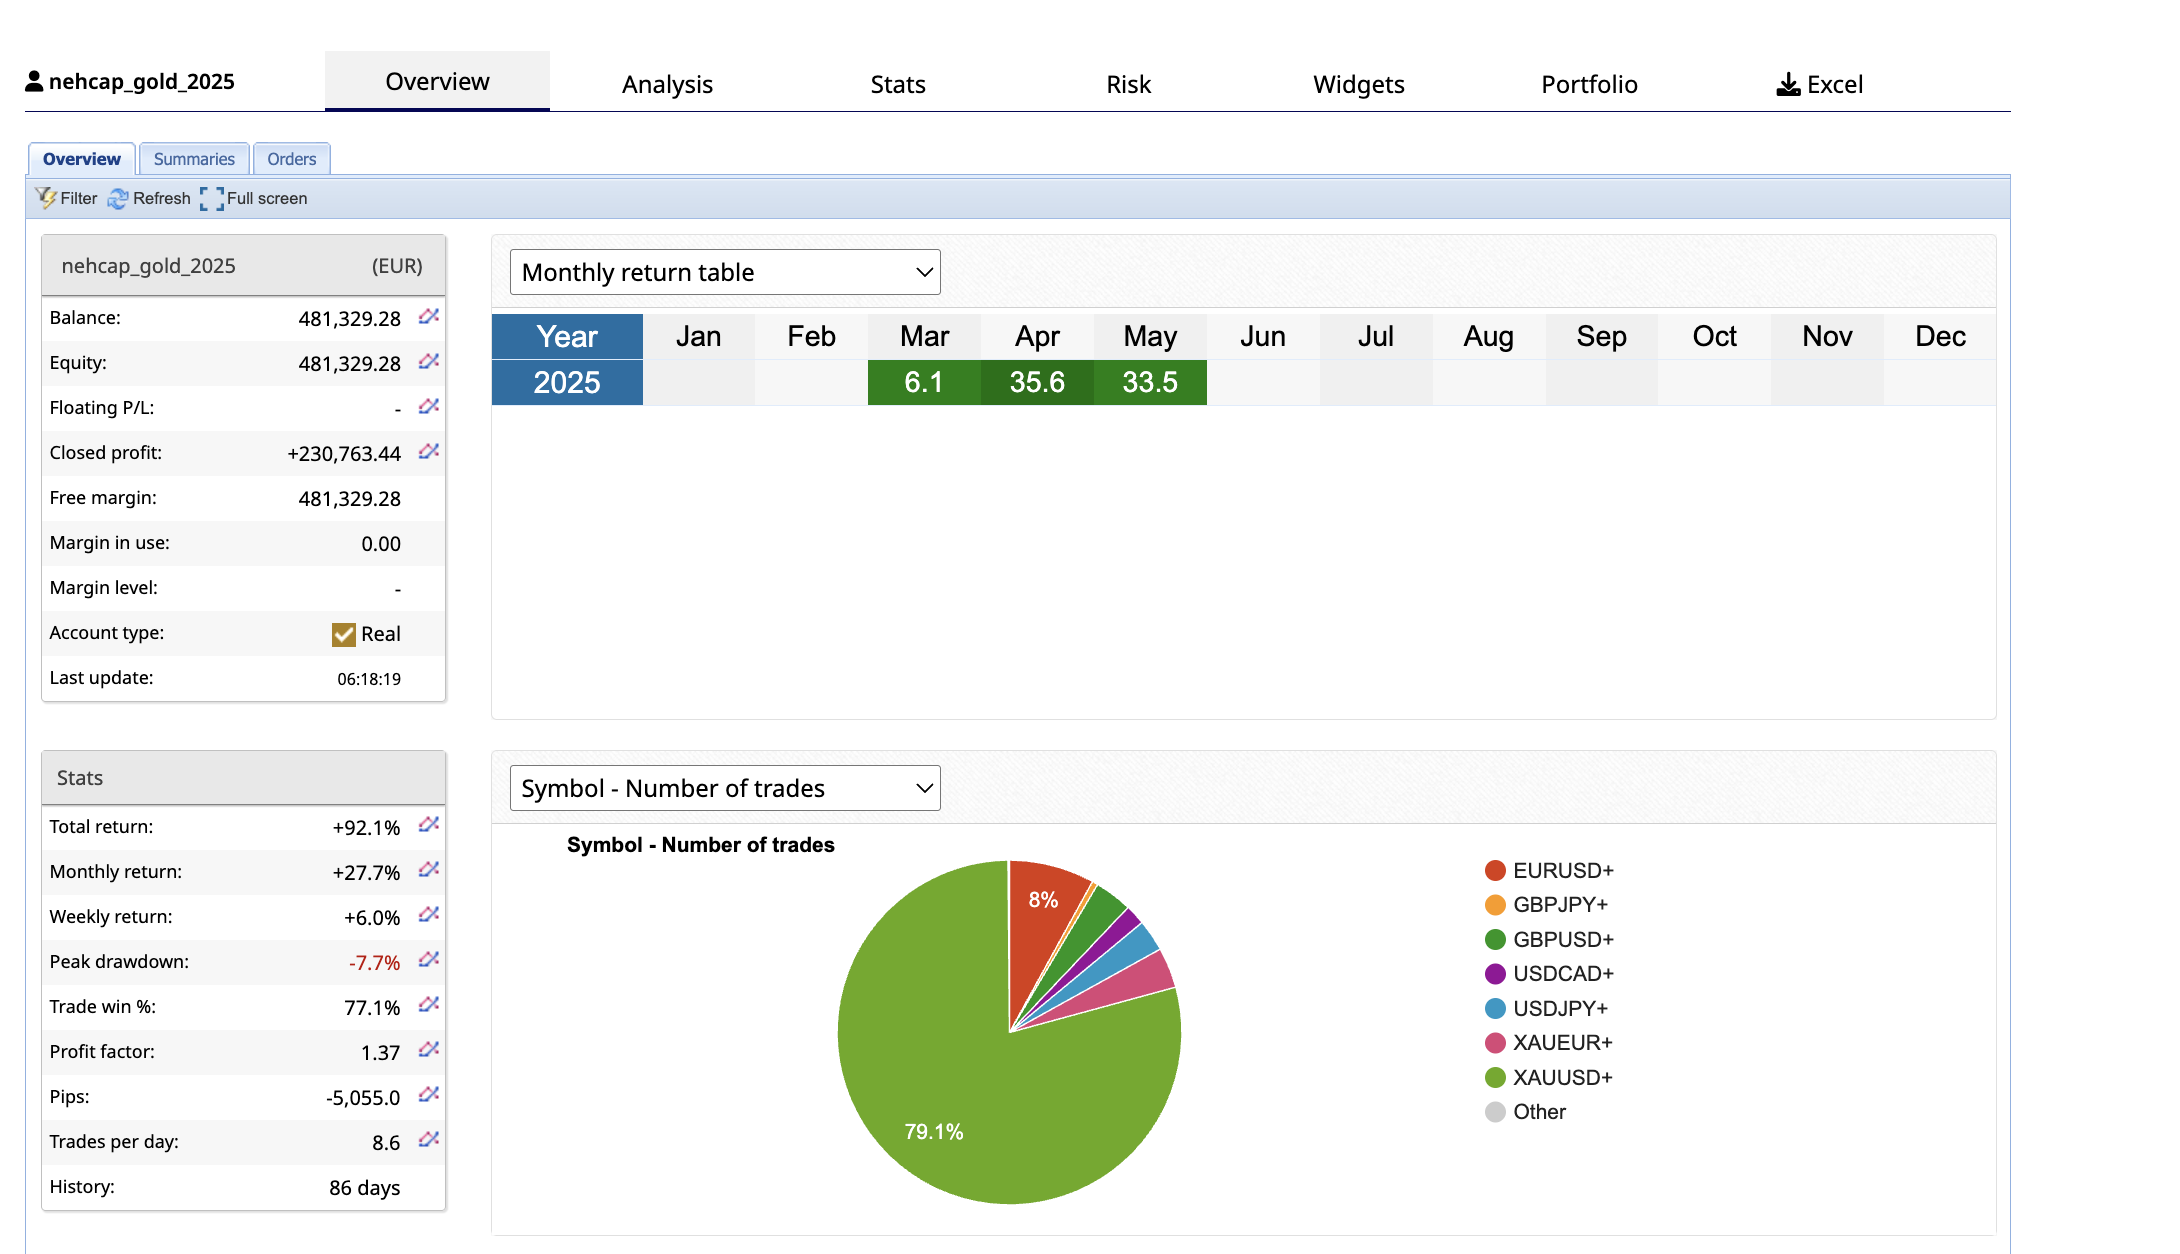Click chart icon next to Balance
This screenshot has height=1254, width=2180.
(429, 317)
